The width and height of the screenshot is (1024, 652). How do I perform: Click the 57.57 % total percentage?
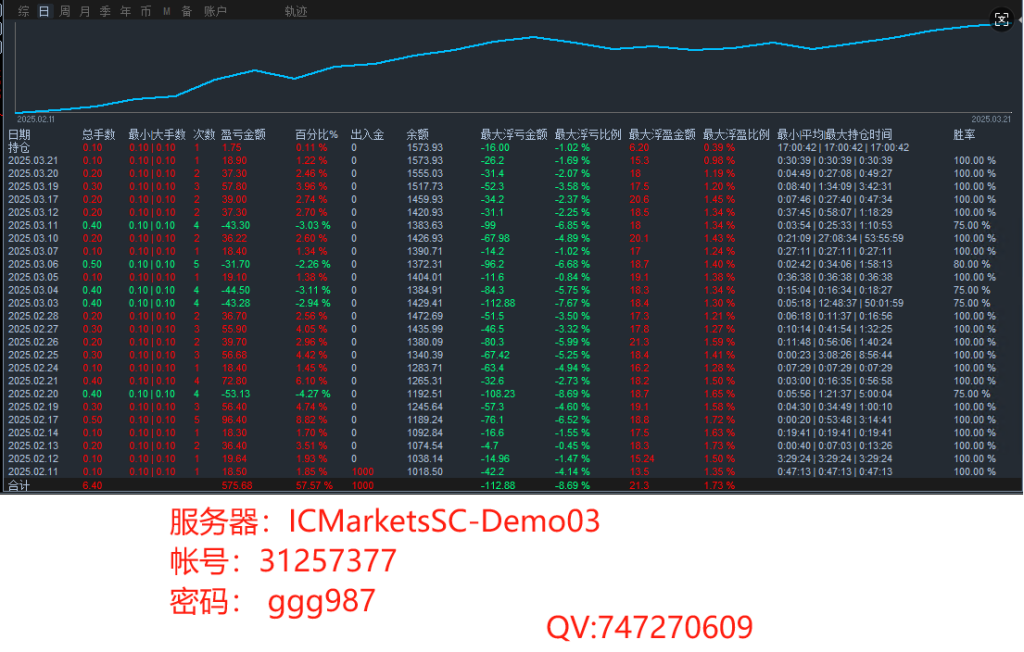click(314, 485)
